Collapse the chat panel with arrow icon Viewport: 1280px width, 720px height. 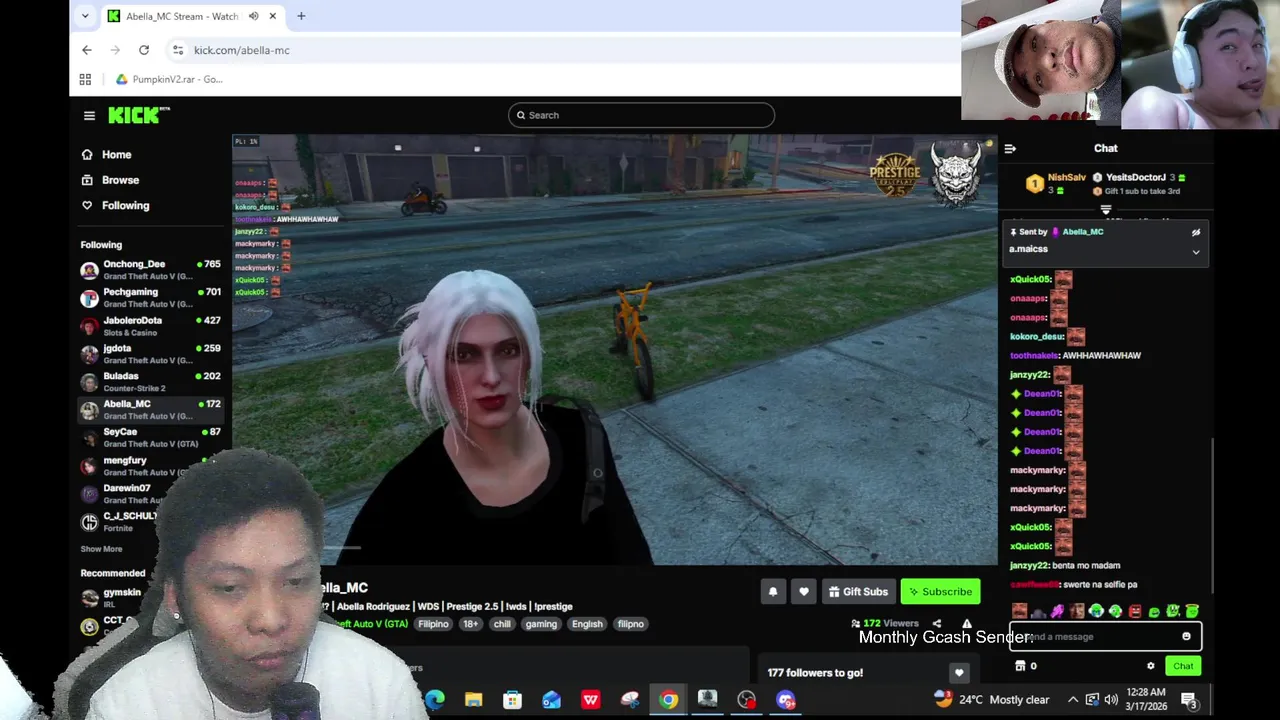point(1010,148)
